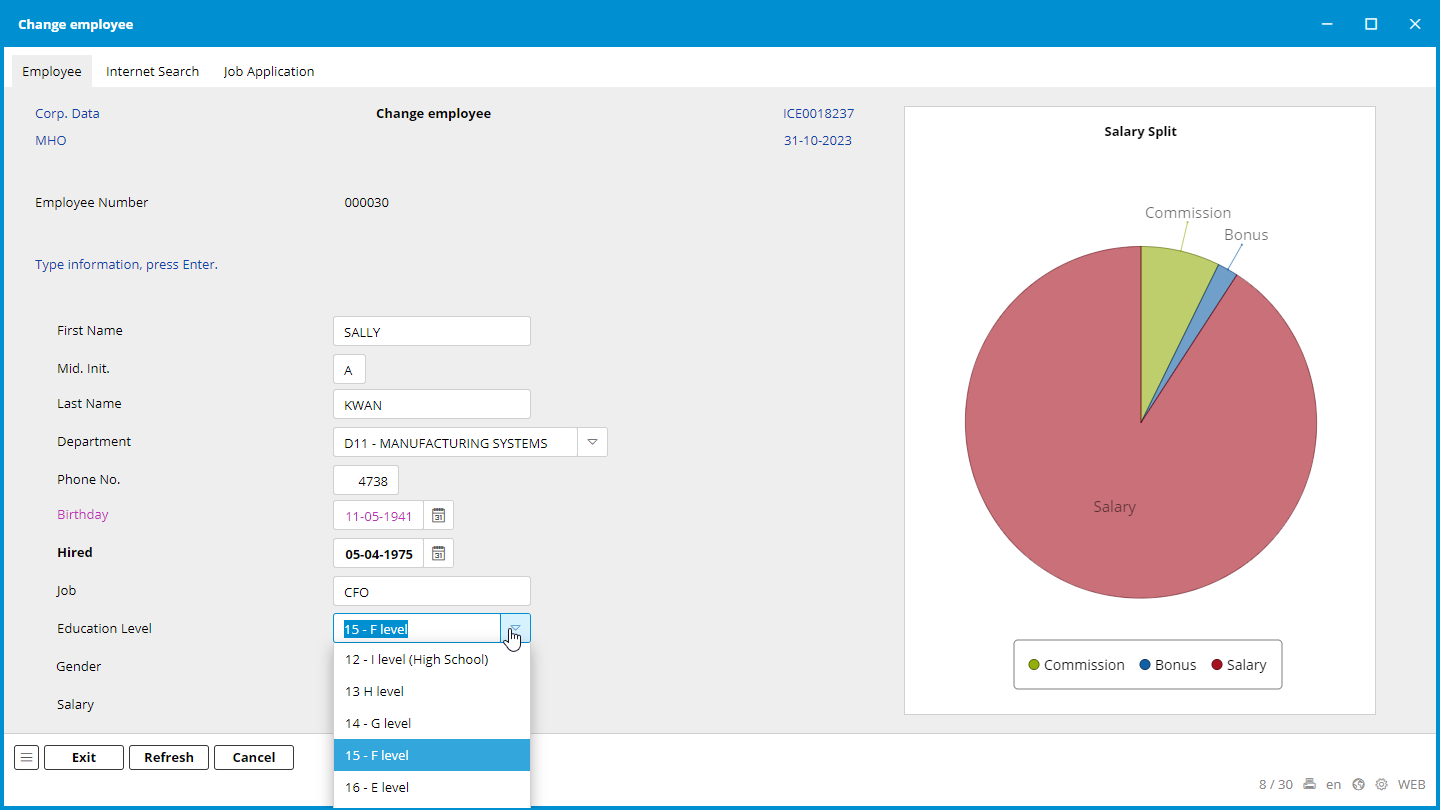1440x810 pixels.
Task: Click the First Name input field
Action: click(431, 332)
